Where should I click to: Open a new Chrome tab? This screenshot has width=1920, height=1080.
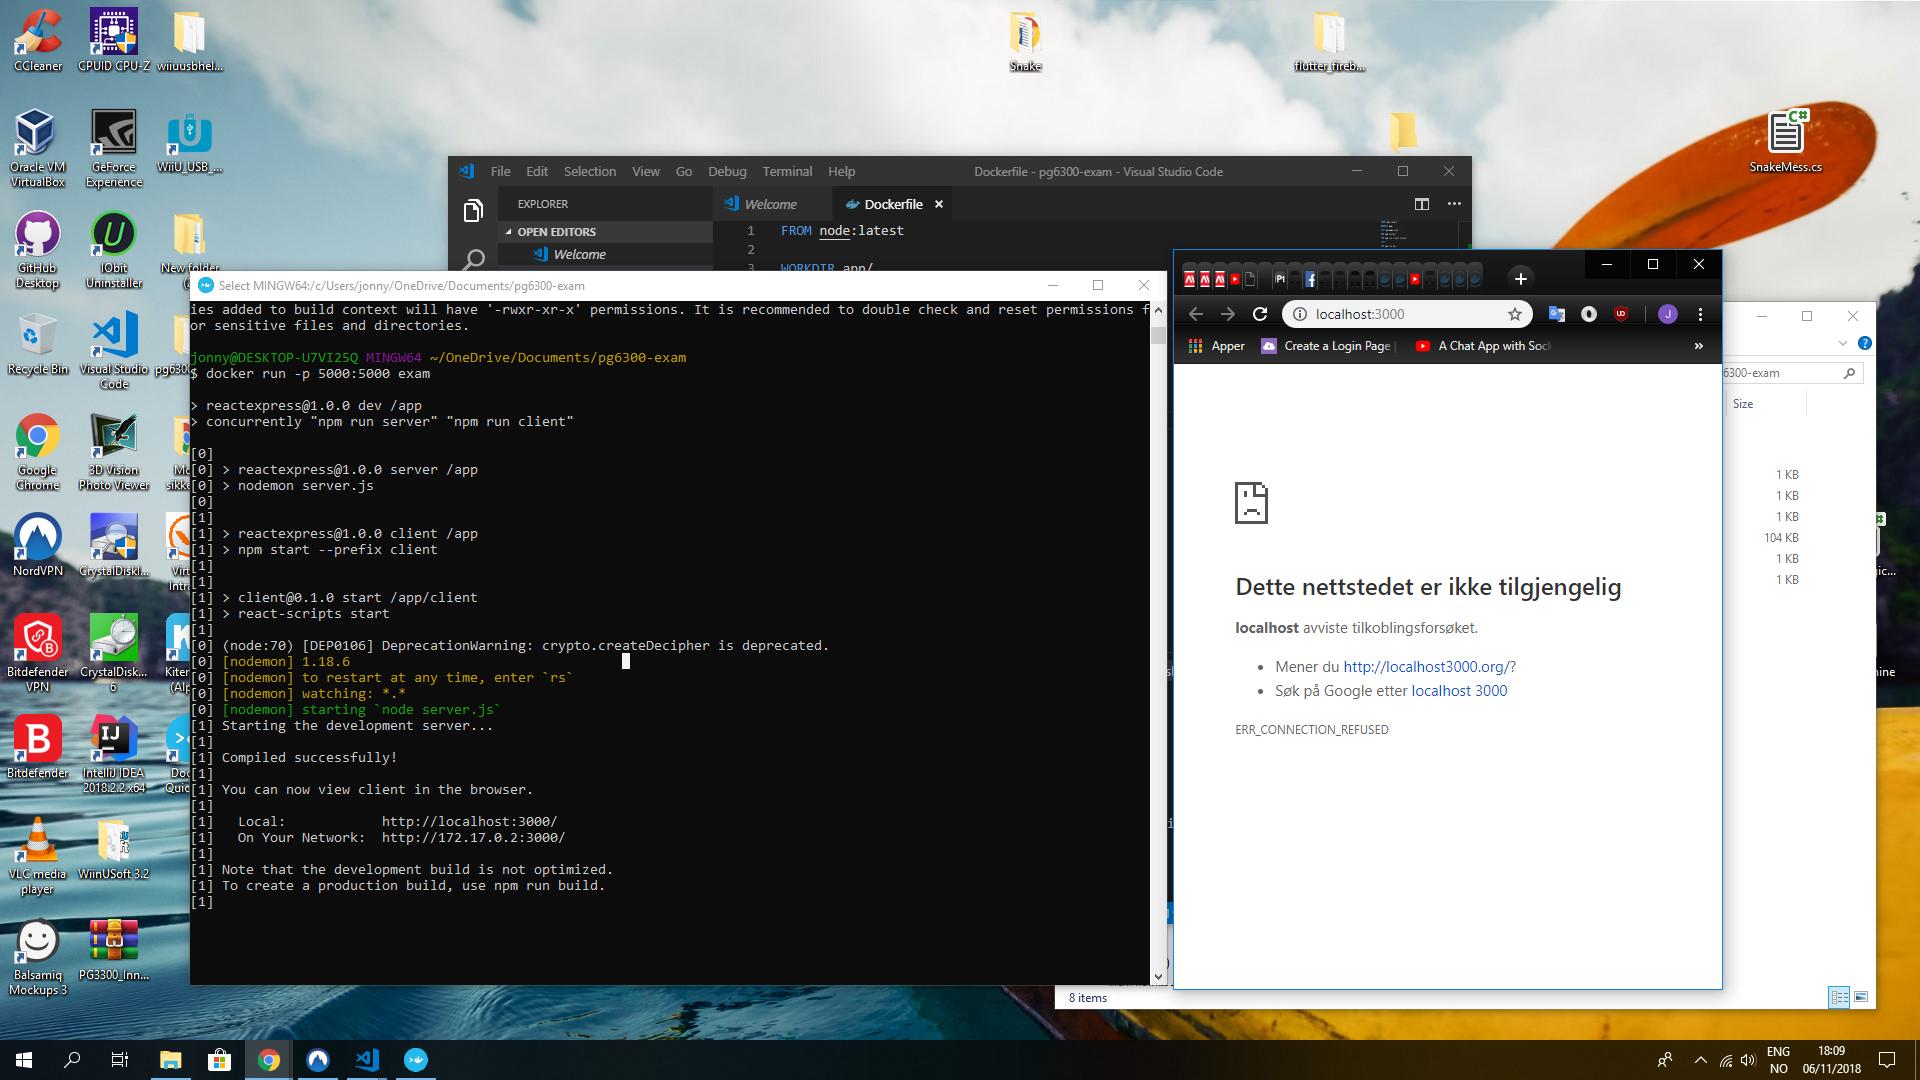click(1520, 278)
